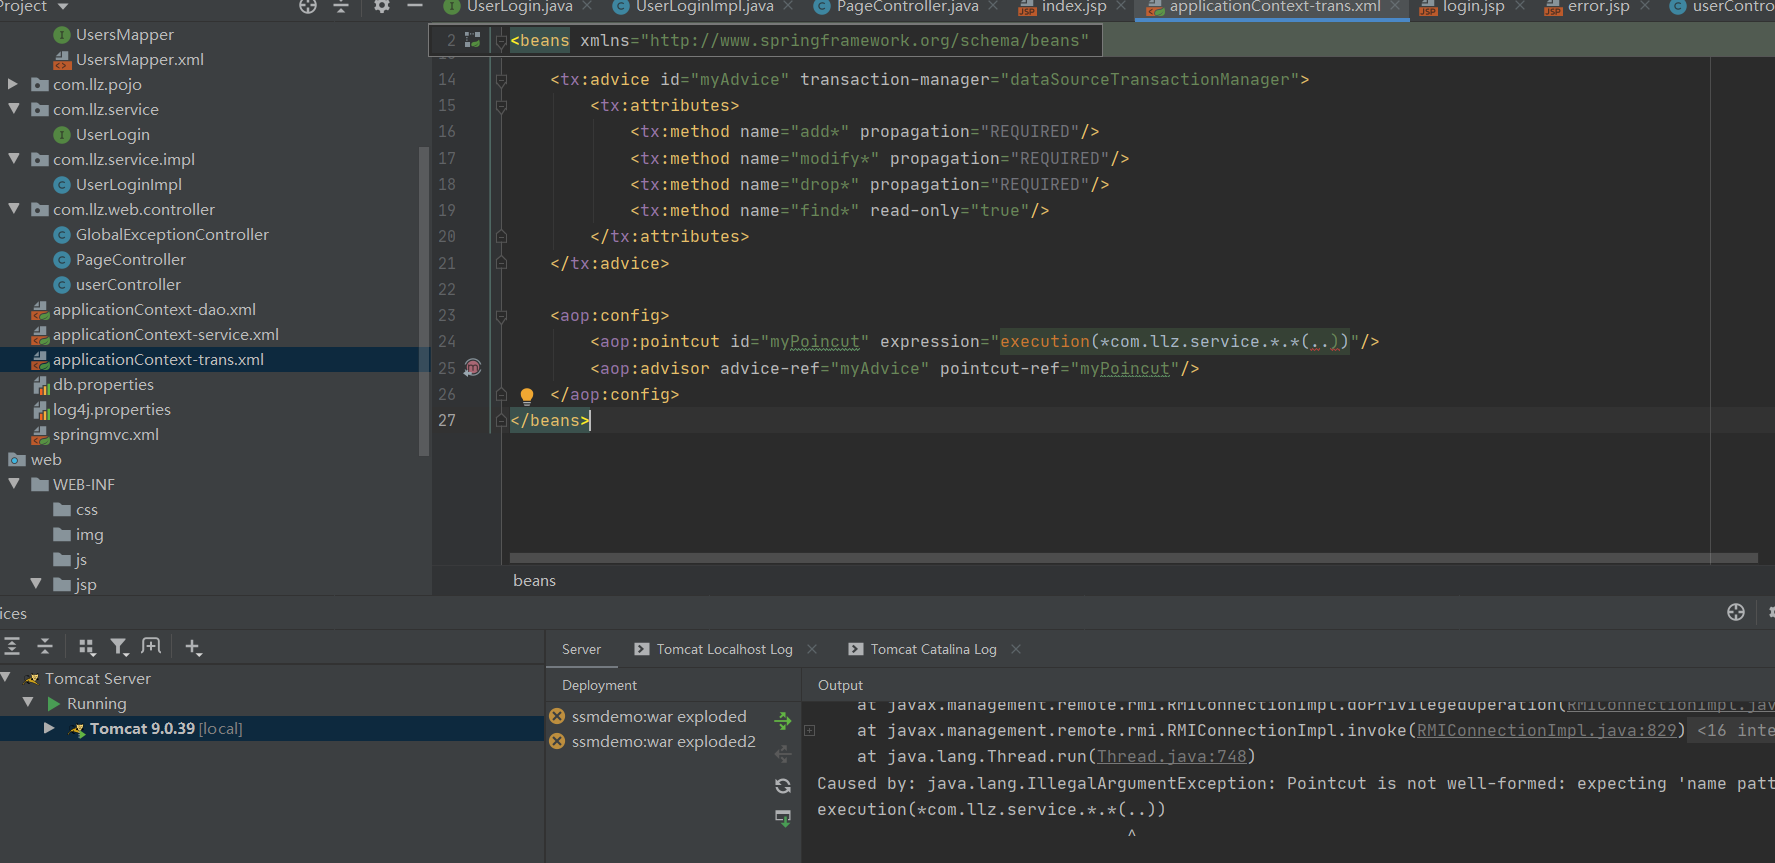Click the Project panel locate/scroll-from-source icon
The width and height of the screenshot is (1775, 863).
pos(308,6)
